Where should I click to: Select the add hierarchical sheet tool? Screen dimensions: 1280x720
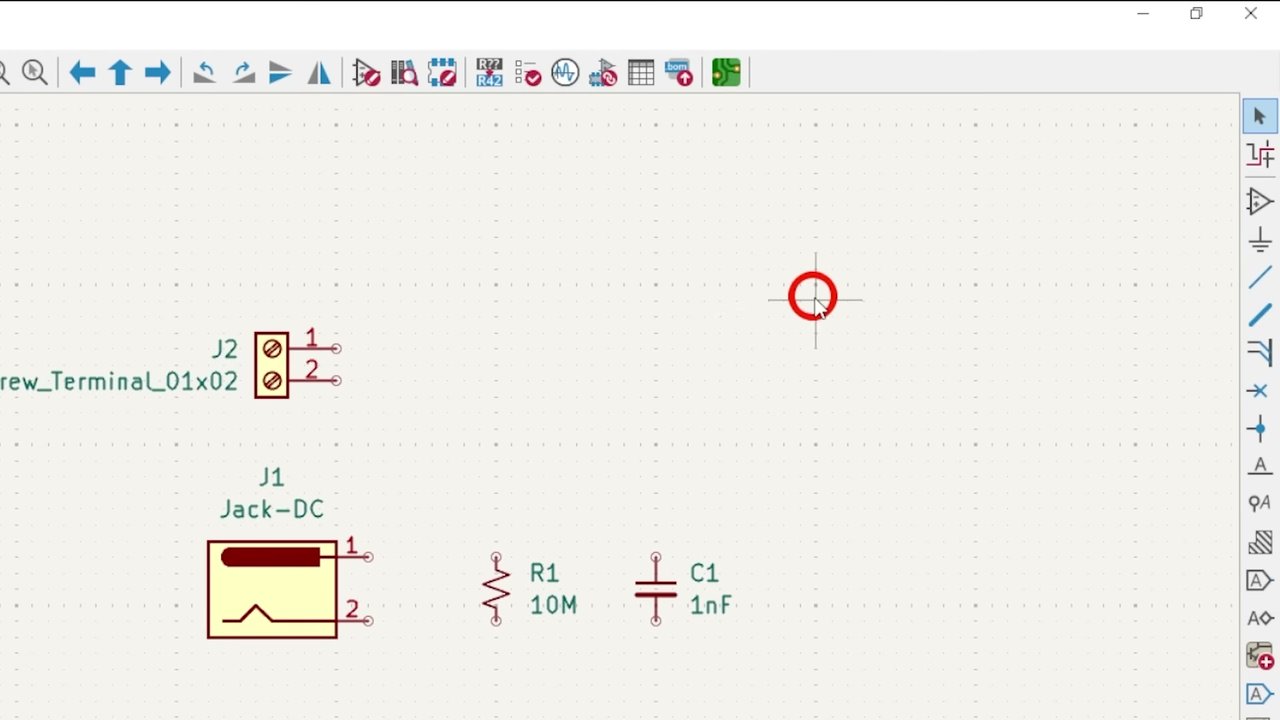point(1259,656)
